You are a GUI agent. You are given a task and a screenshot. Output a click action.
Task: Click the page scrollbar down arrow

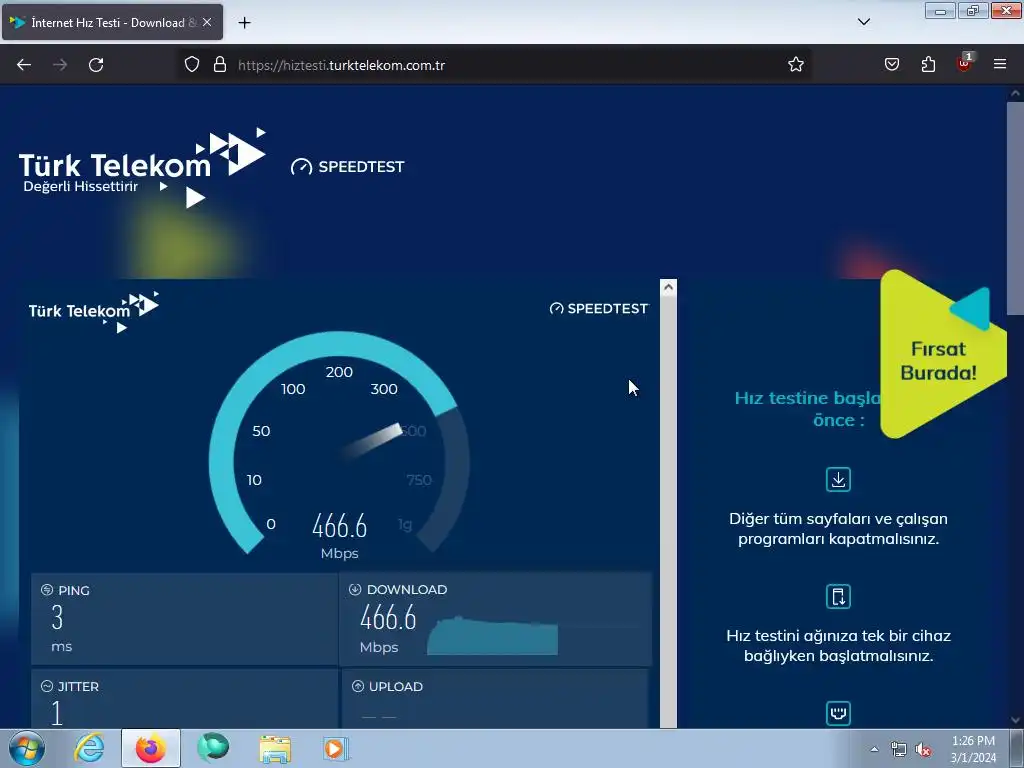(1015, 720)
